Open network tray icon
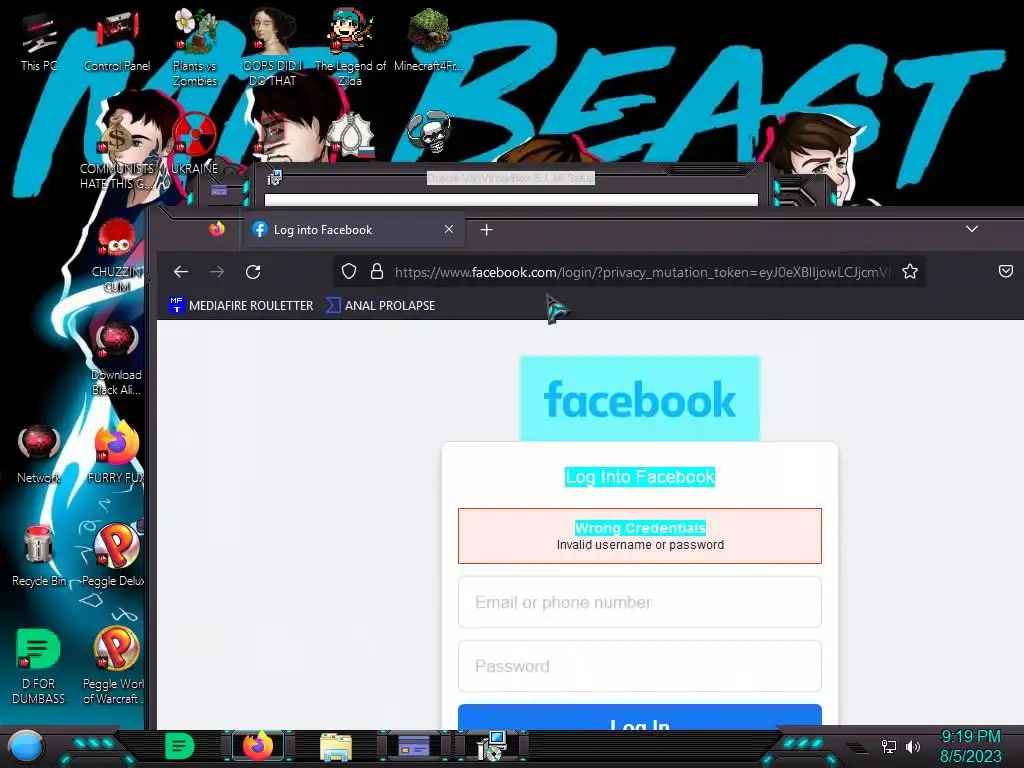This screenshot has width=1024, height=768. [x=889, y=746]
